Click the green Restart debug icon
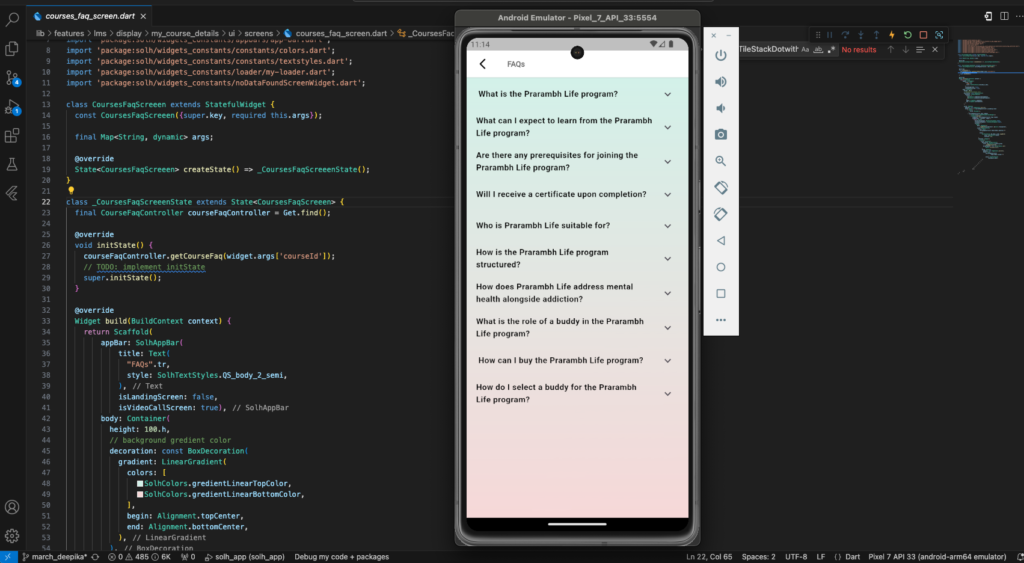This screenshot has width=1024, height=563. click(908, 35)
